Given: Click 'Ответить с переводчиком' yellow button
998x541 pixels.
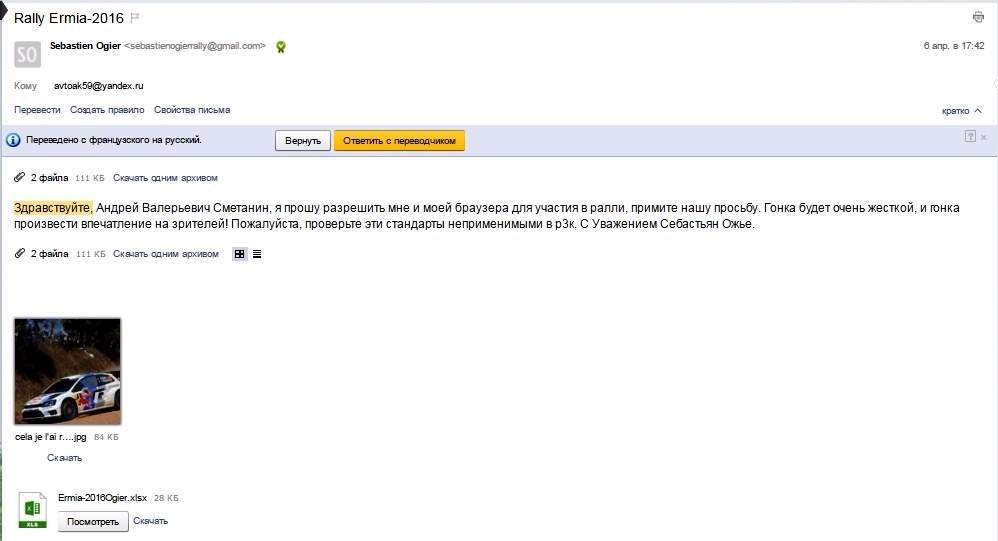Looking at the screenshot, I should tap(399, 141).
